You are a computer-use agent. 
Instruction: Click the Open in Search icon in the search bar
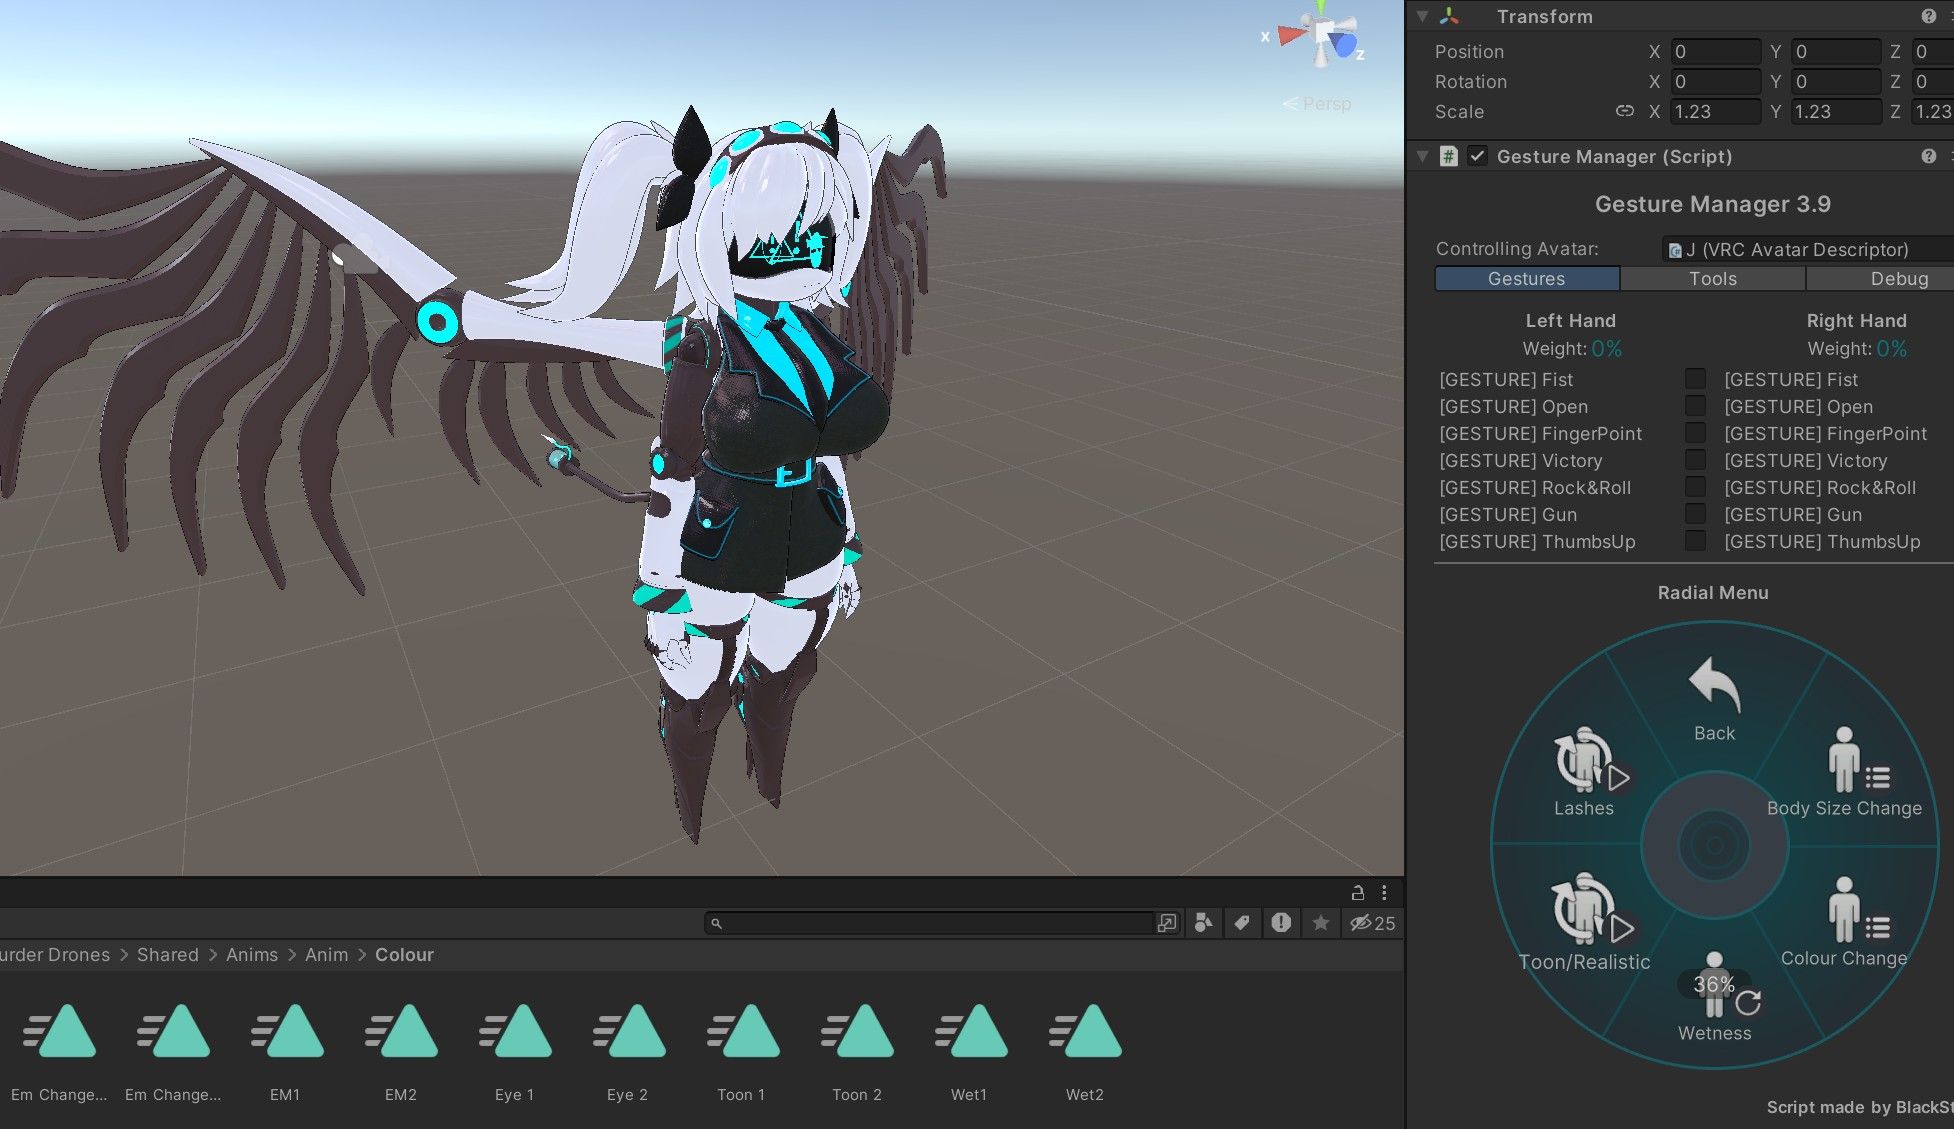coord(1167,923)
